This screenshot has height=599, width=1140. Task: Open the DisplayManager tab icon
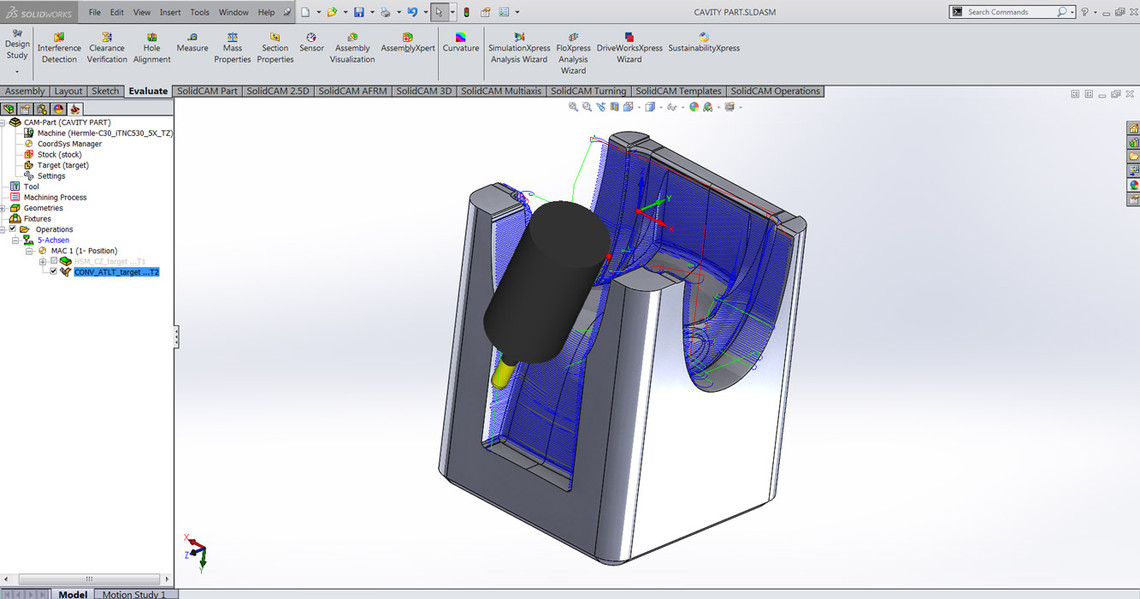(58, 109)
